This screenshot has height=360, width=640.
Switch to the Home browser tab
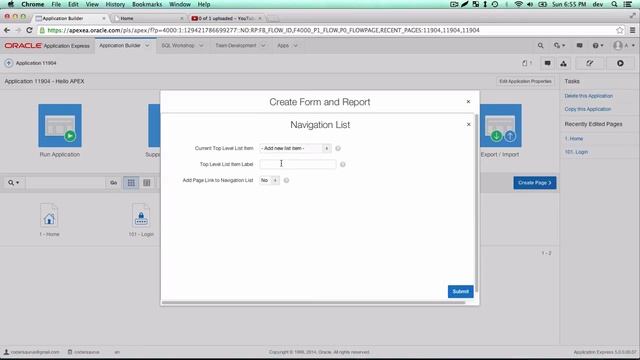[149, 18]
